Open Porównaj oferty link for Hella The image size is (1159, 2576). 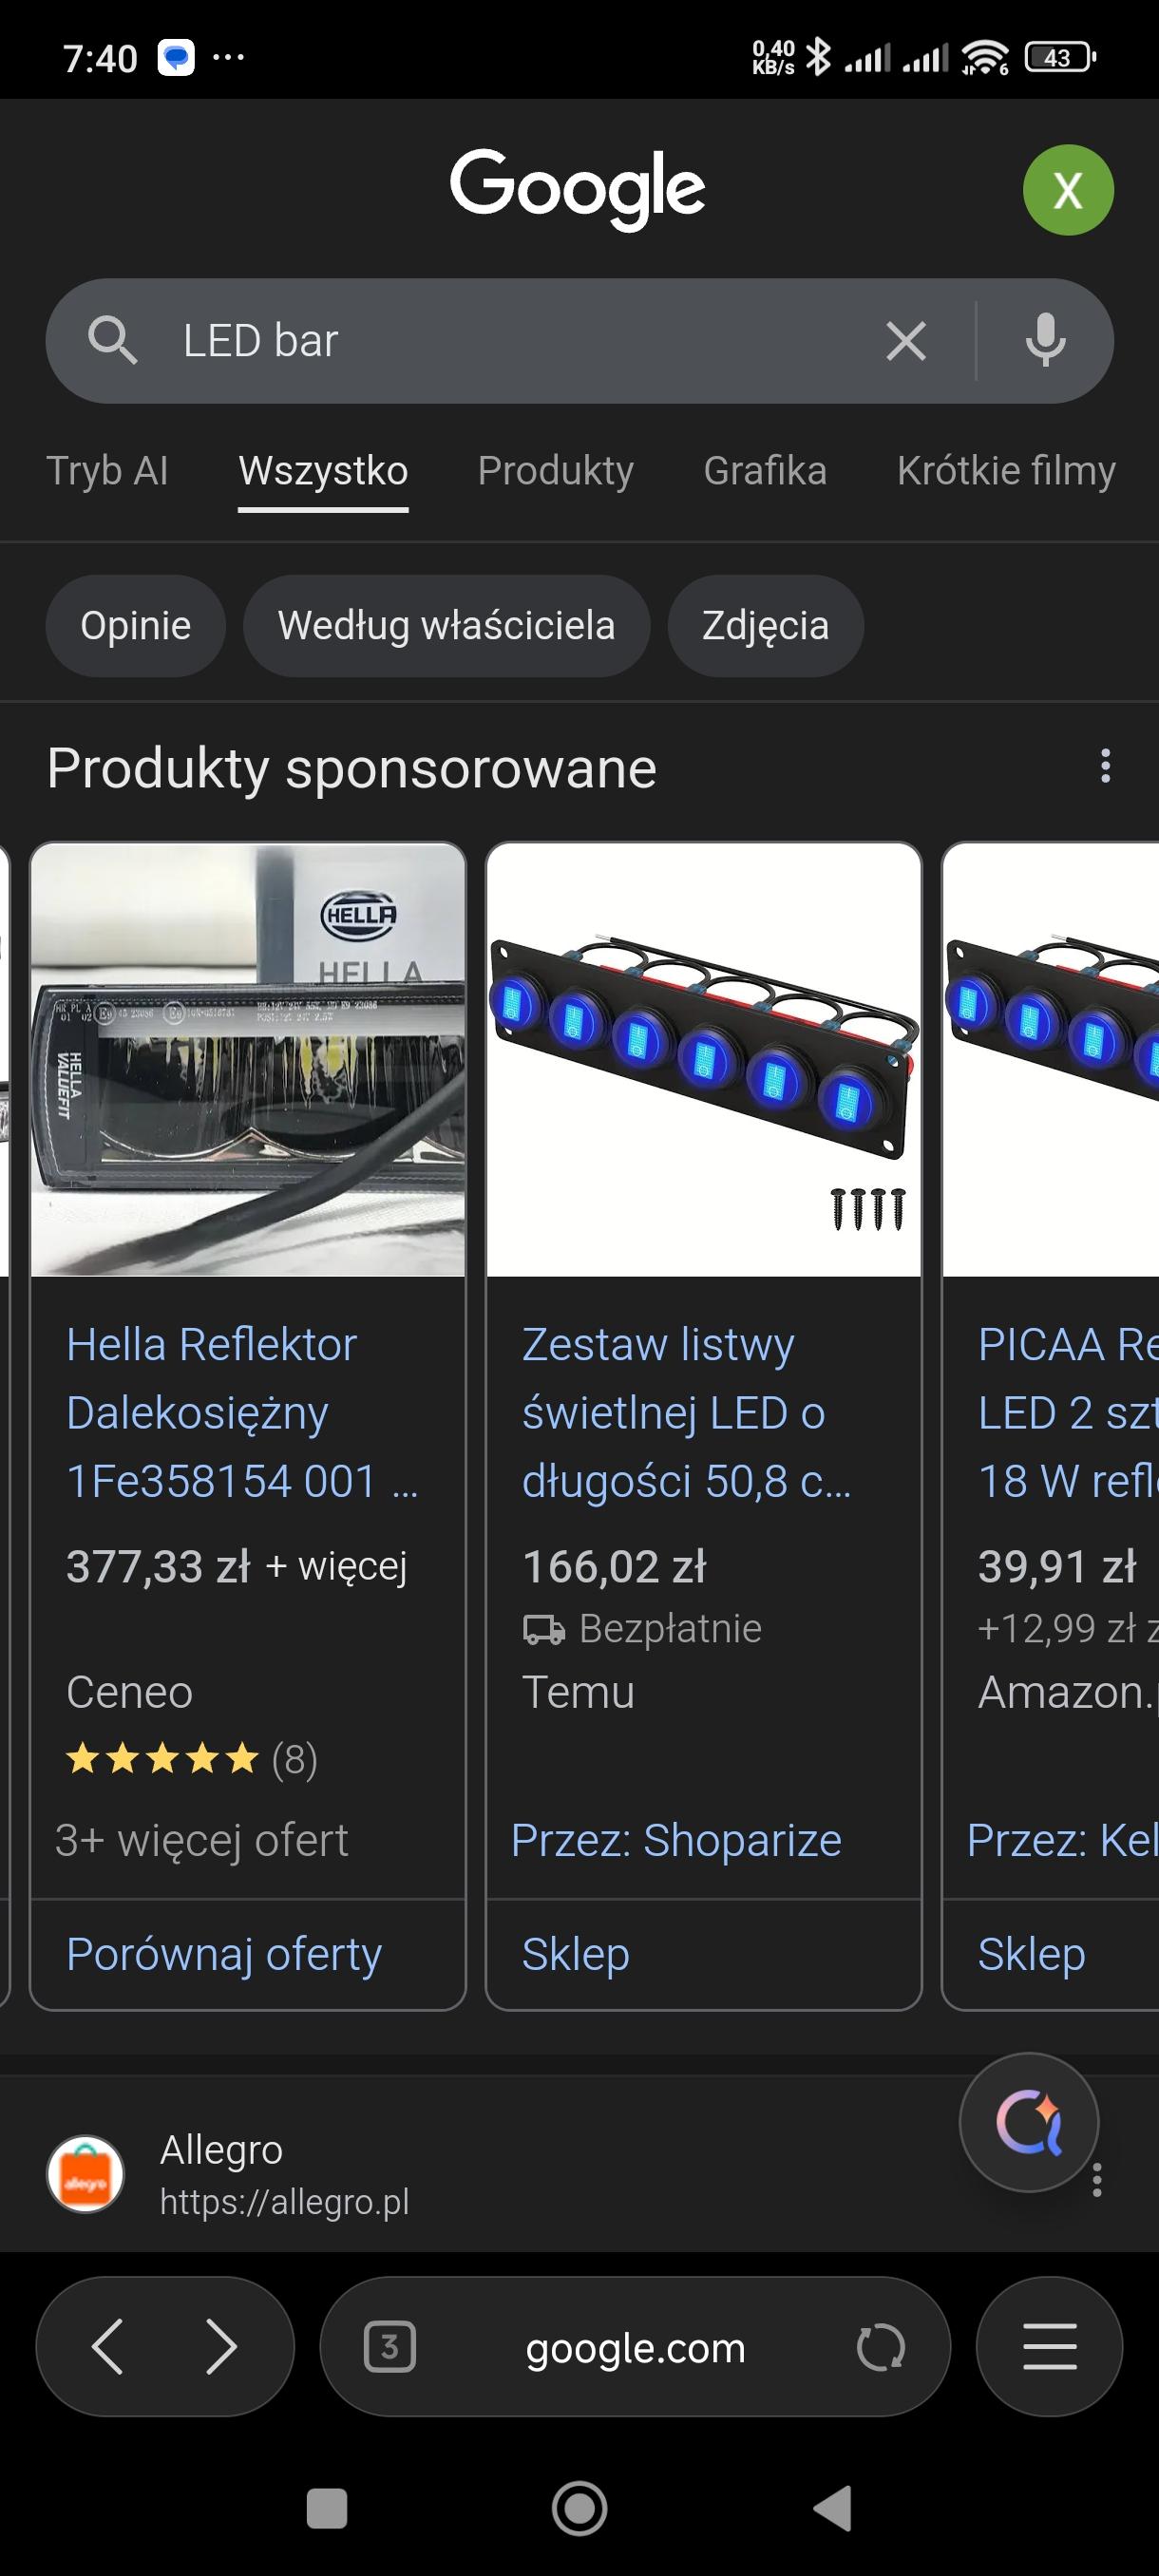click(x=224, y=1954)
